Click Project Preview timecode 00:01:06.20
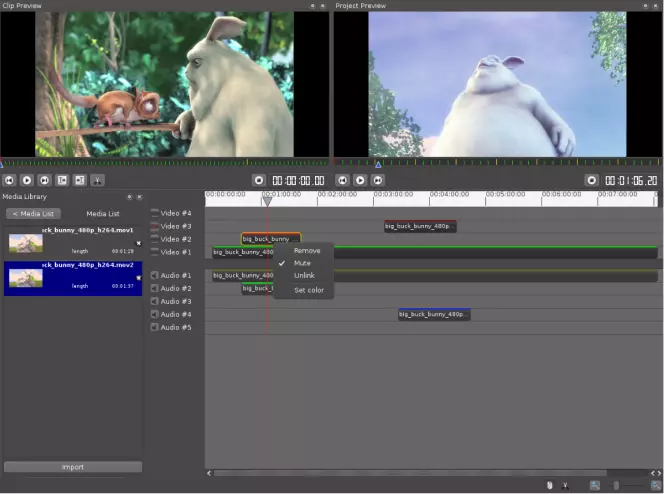This screenshot has width=664, height=494. point(631,181)
